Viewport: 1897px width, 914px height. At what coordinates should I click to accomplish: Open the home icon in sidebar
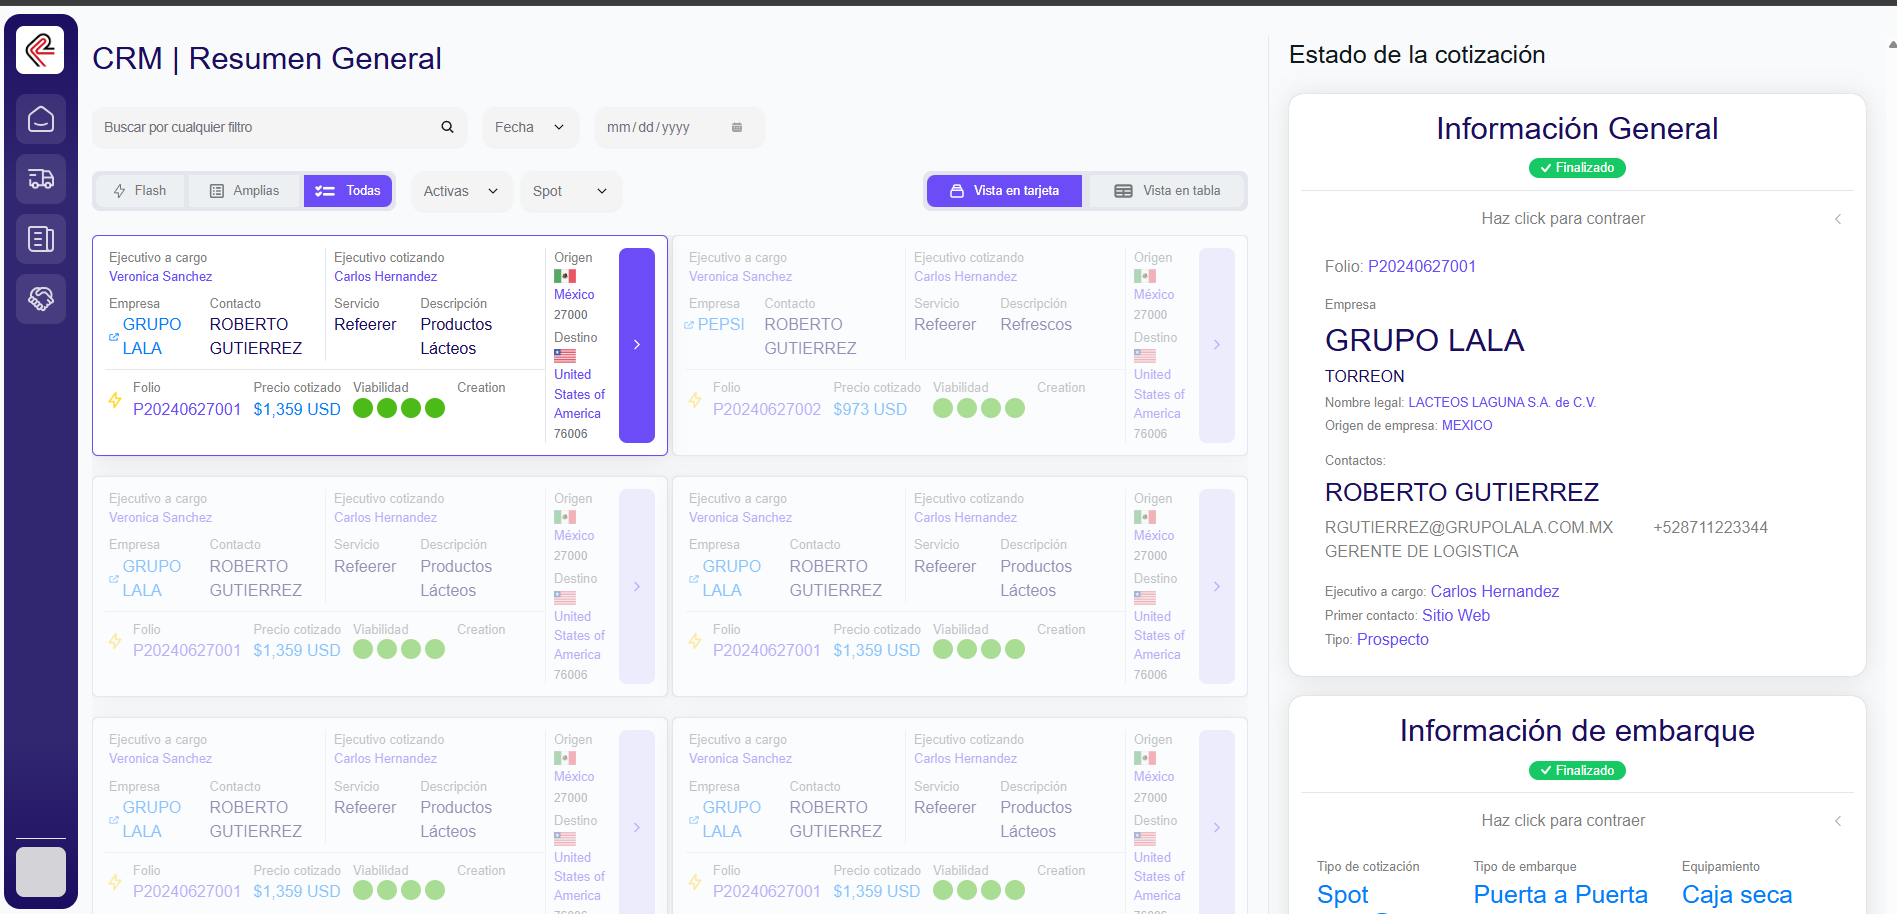click(x=41, y=120)
